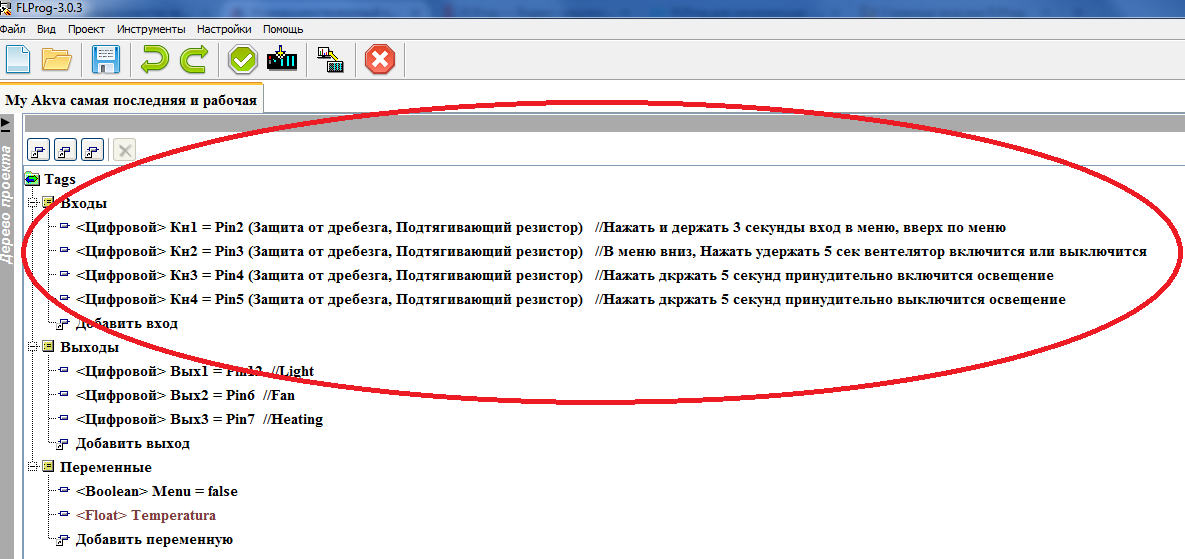The width and height of the screenshot is (1185, 559).
Task: Select the Boolean Menu = false variable
Action: (156, 491)
